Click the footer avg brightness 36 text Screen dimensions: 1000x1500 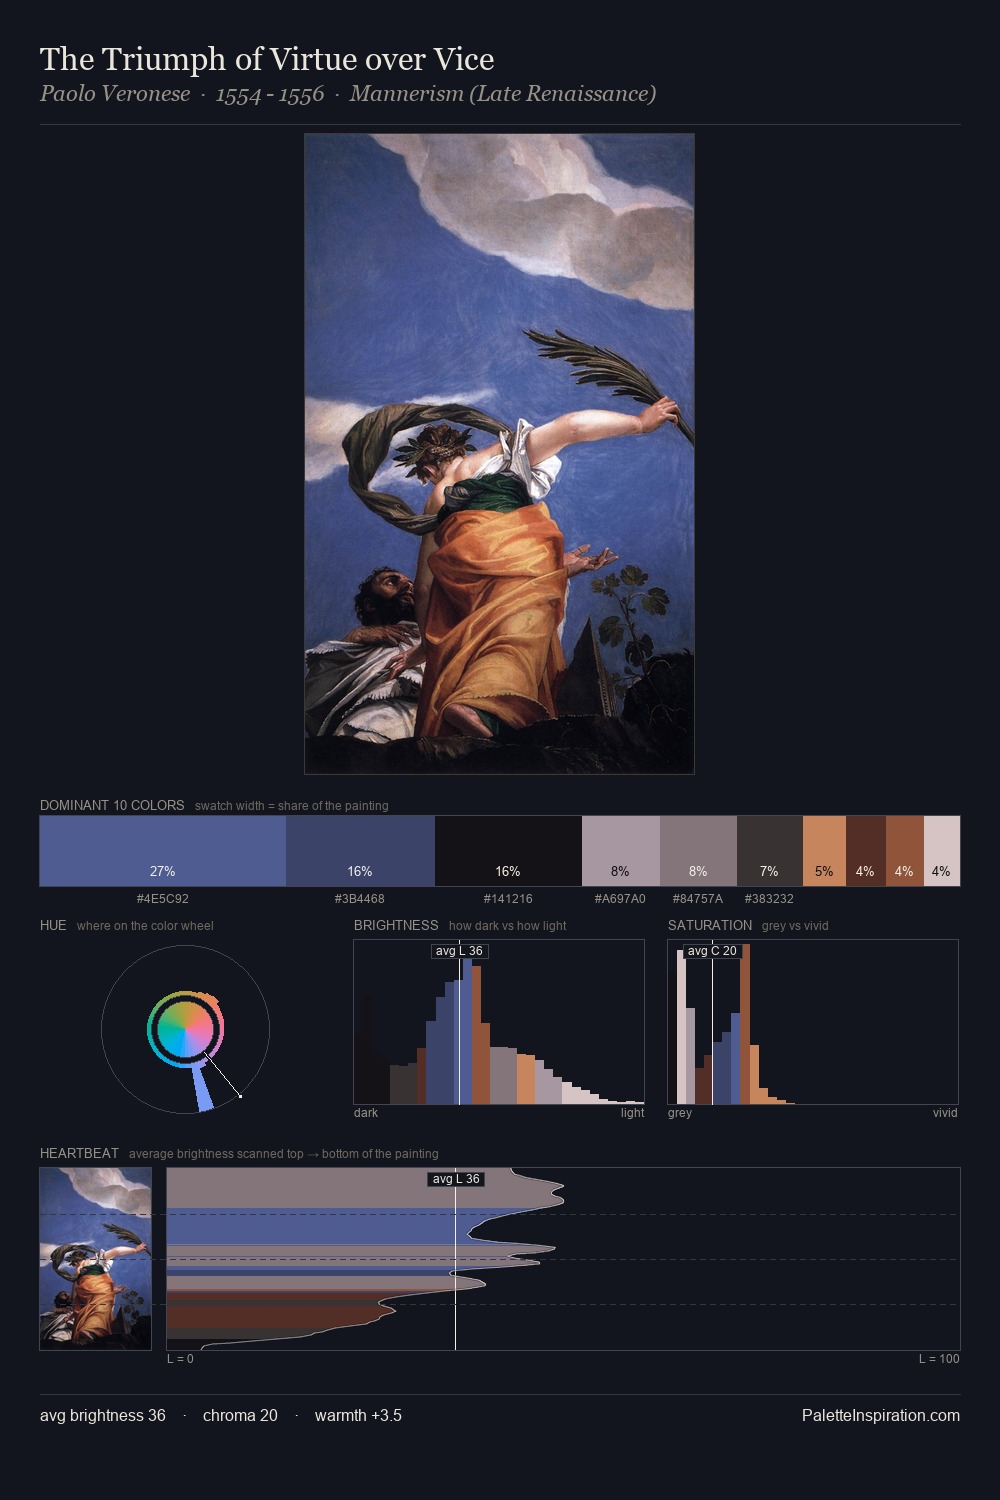(103, 1415)
